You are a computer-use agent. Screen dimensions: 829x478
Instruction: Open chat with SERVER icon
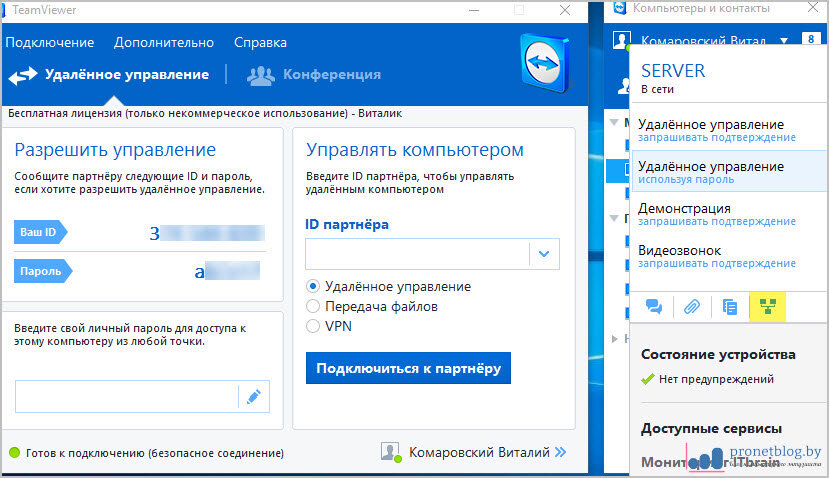(654, 307)
